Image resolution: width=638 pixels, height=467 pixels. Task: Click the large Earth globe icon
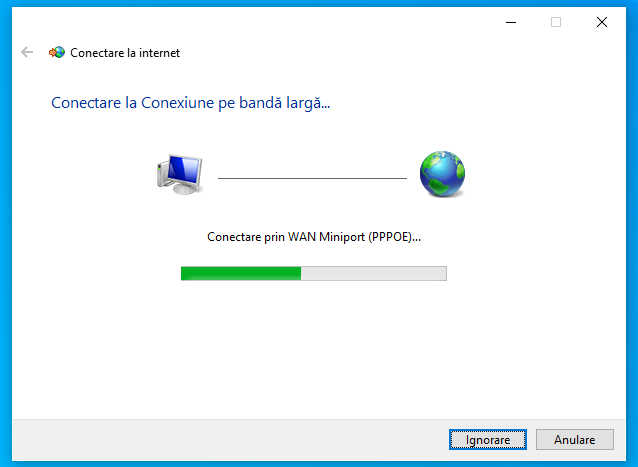[x=442, y=174]
